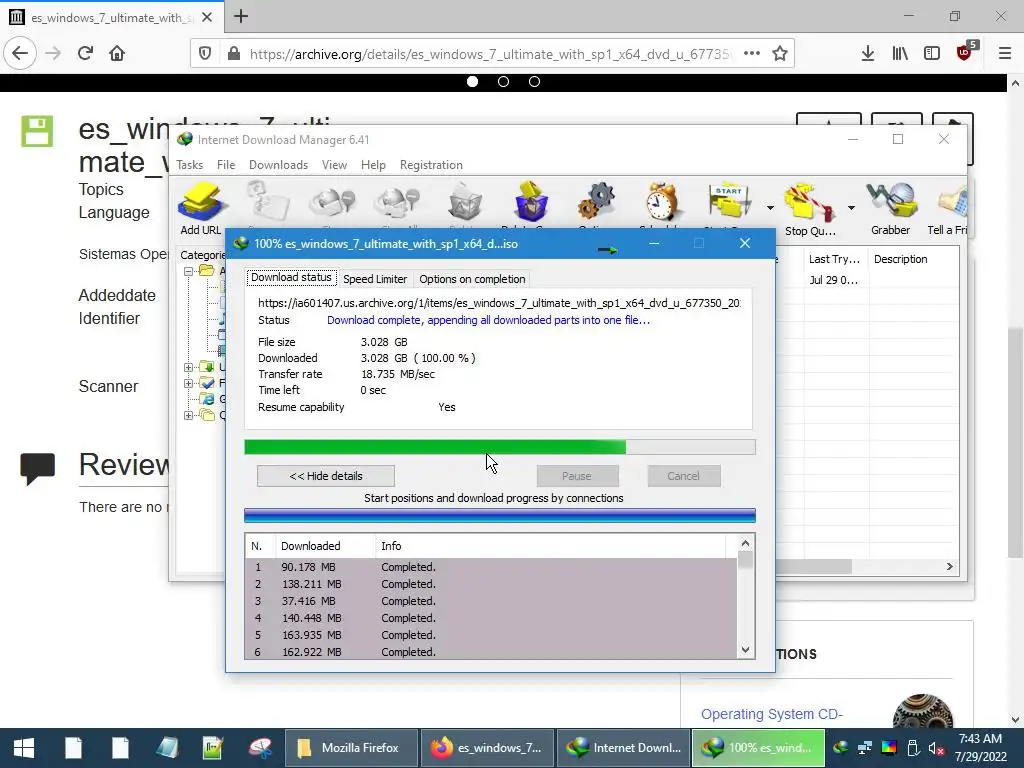The height and width of the screenshot is (768, 1024).
Task: Click the tracking protection shield in address bar
Action: pyautogui.click(x=205, y=54)
